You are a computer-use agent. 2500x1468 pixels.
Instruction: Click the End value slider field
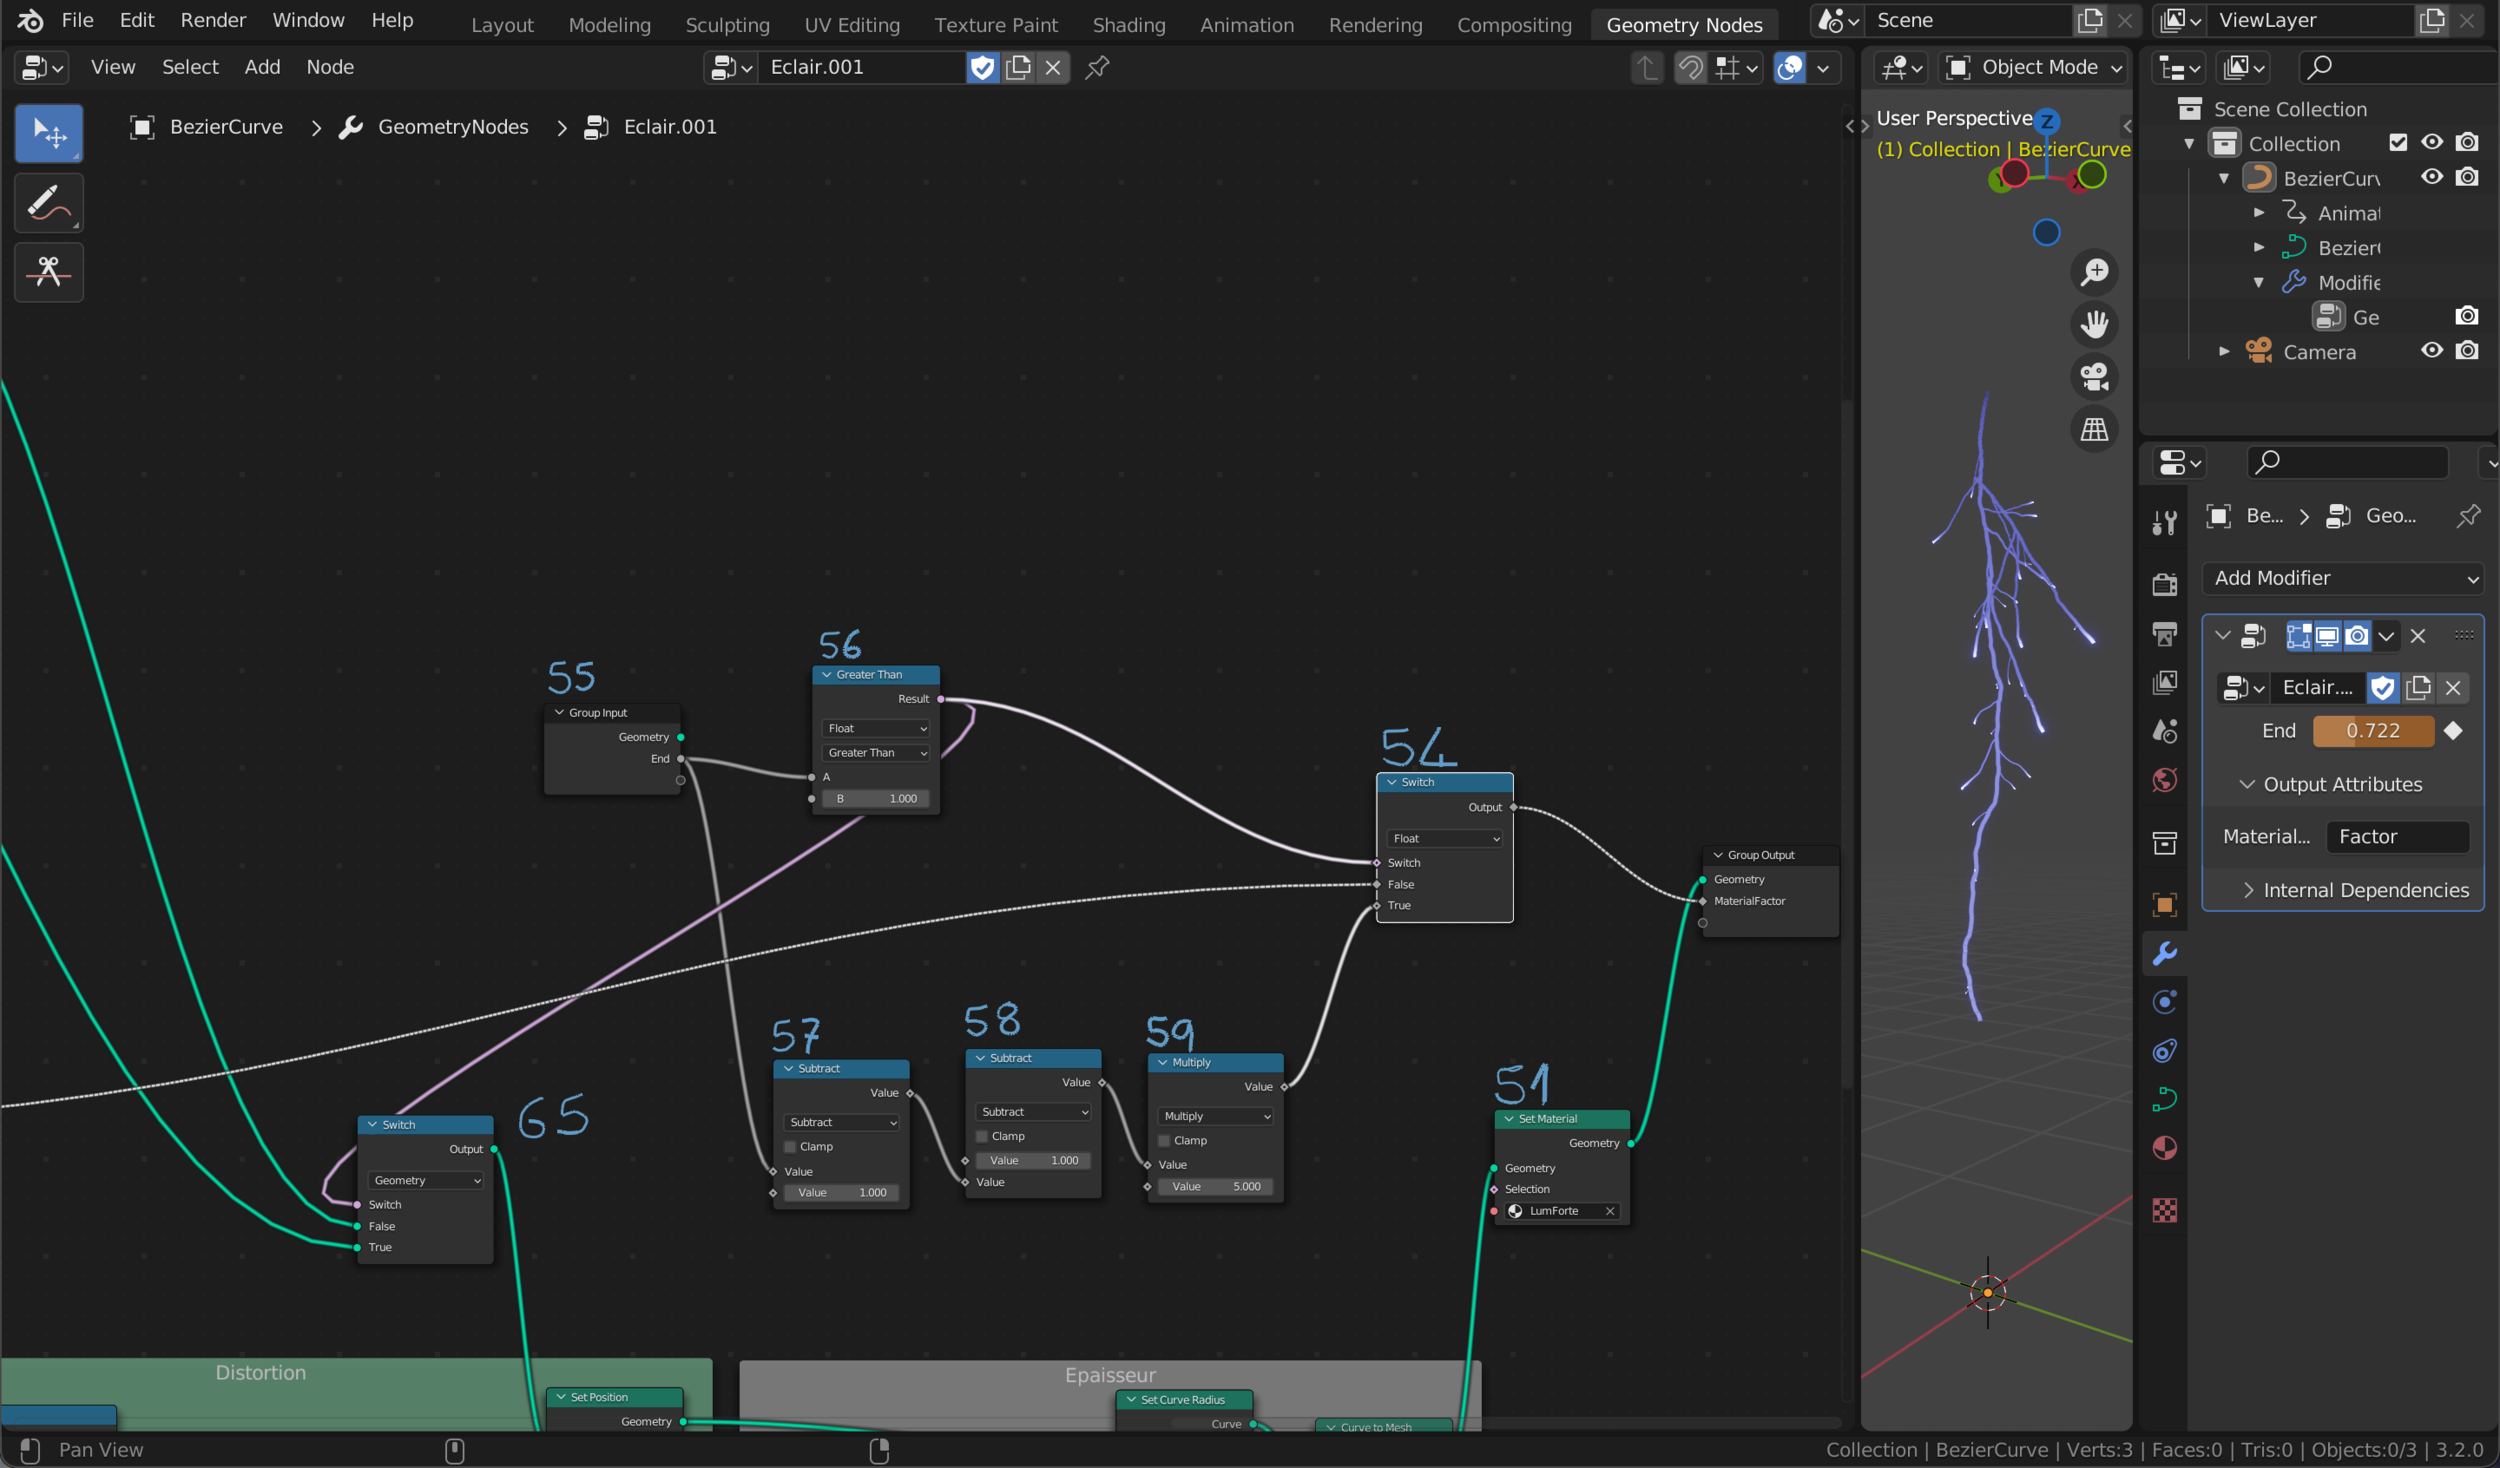click(x=2372, y=731)
